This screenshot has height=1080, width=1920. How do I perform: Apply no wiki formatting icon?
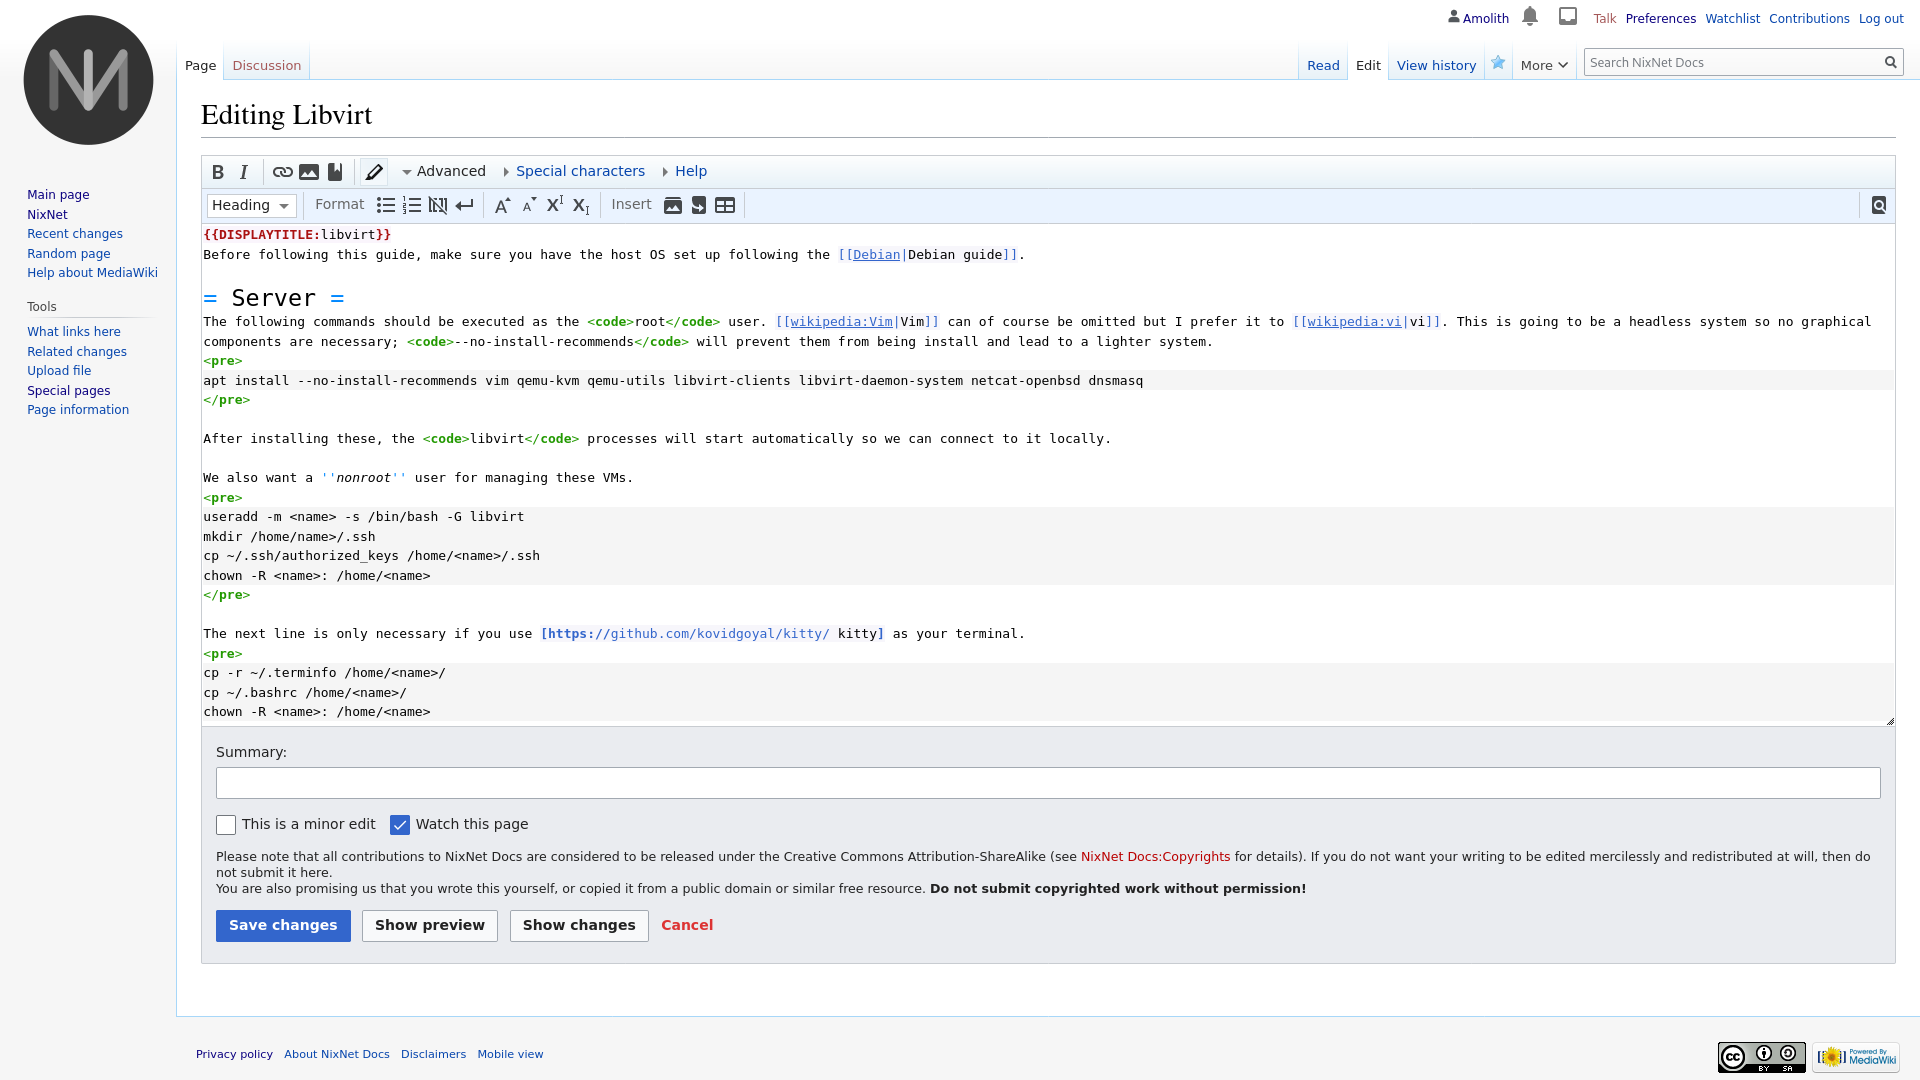[x=438, y=205]
